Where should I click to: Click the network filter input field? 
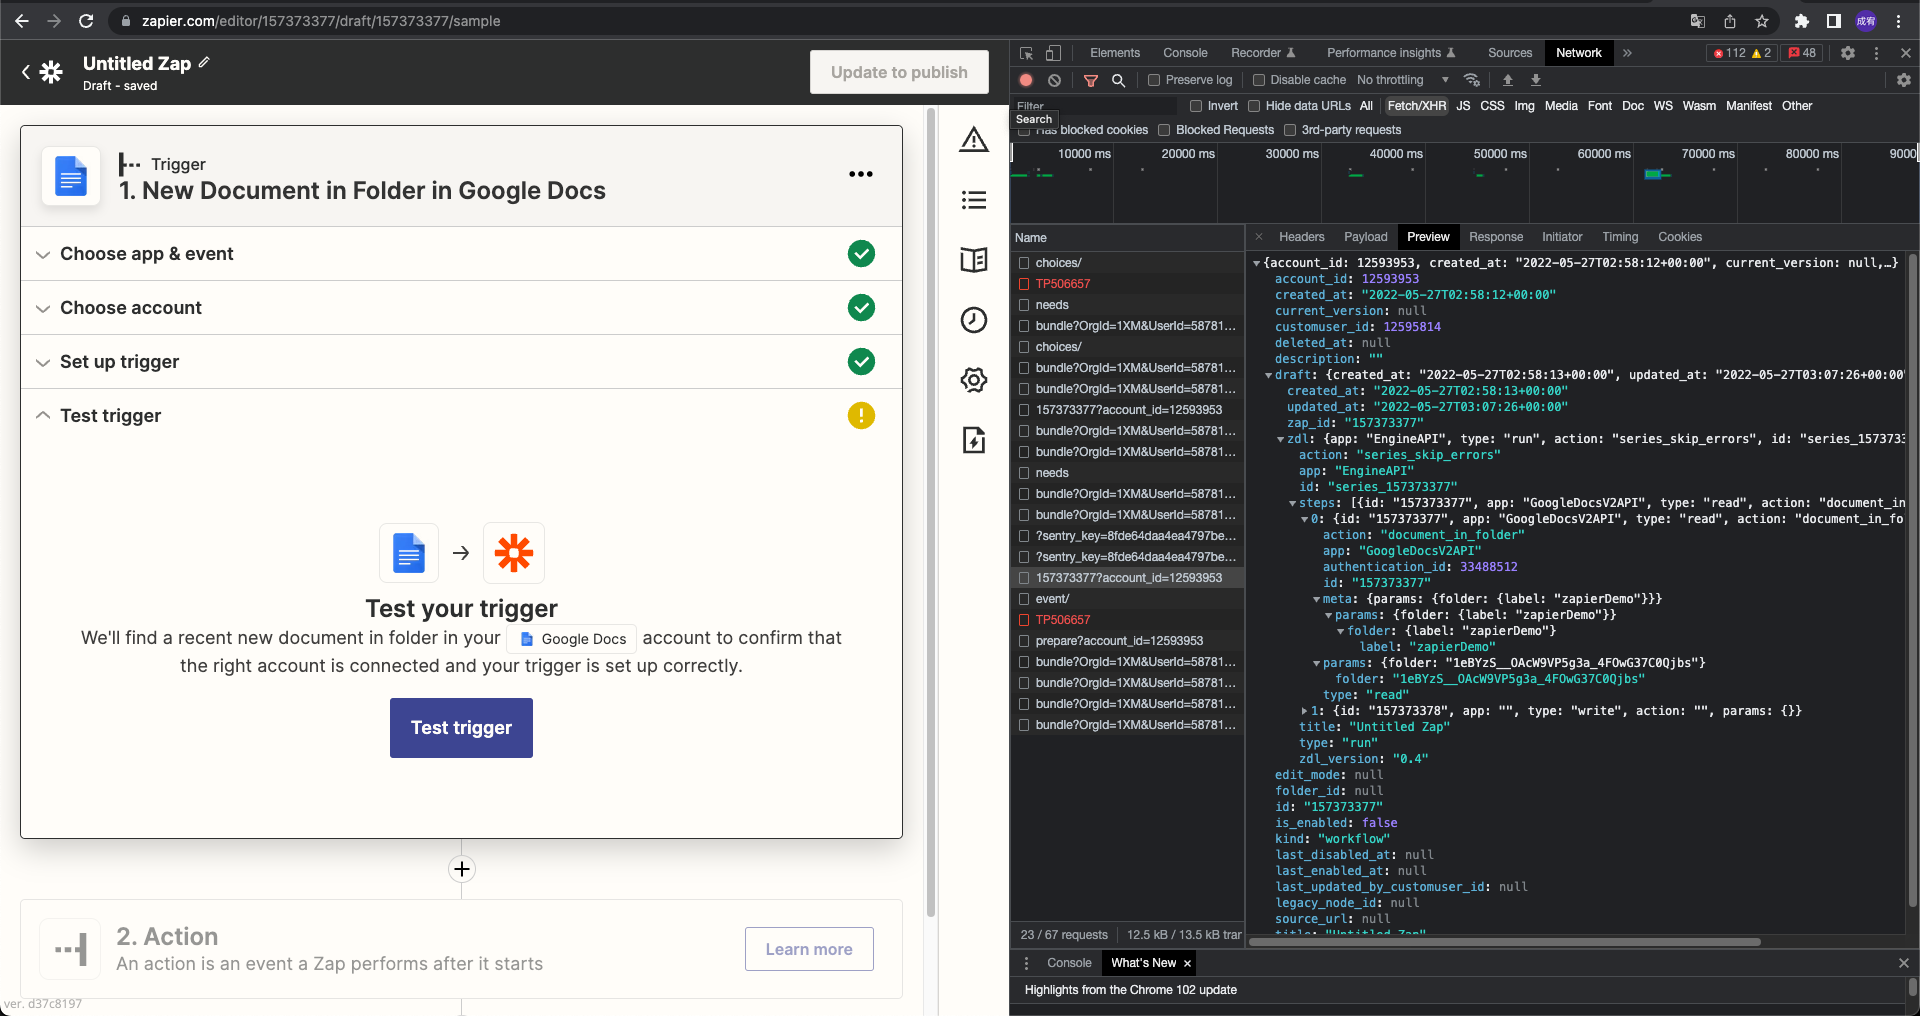click(1095, 106)
